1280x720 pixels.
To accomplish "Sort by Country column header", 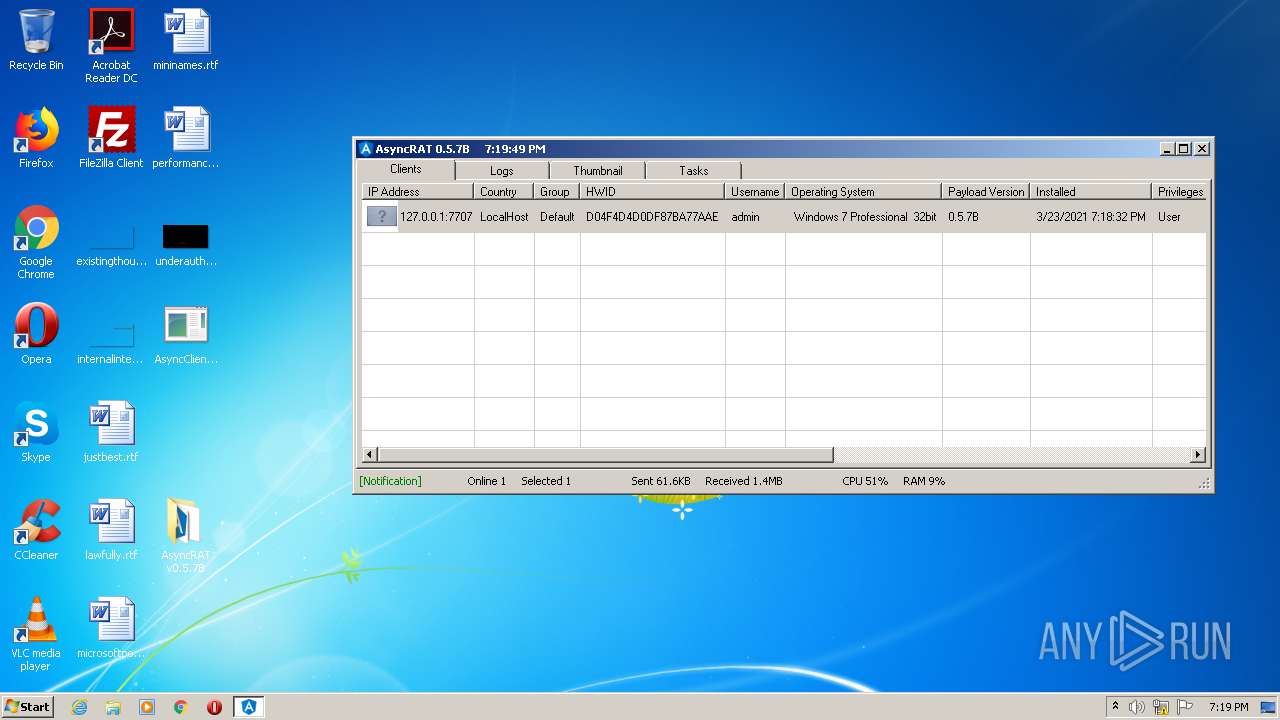I will click(x=504, y=191).
